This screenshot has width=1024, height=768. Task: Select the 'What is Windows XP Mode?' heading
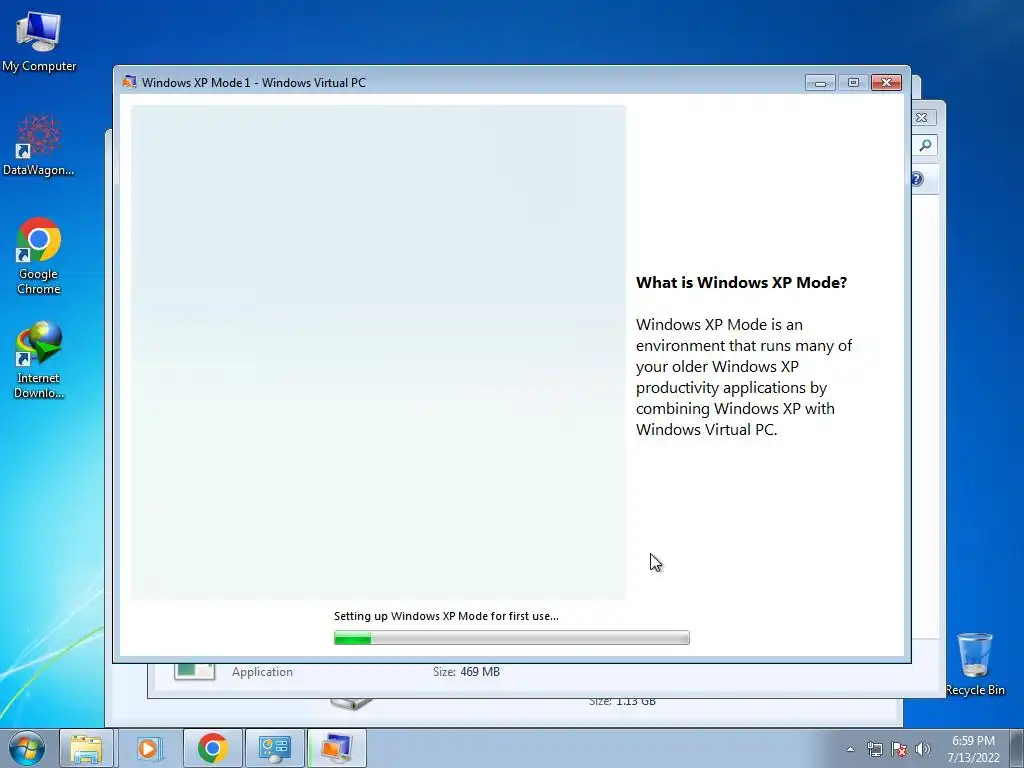(741, 283)
